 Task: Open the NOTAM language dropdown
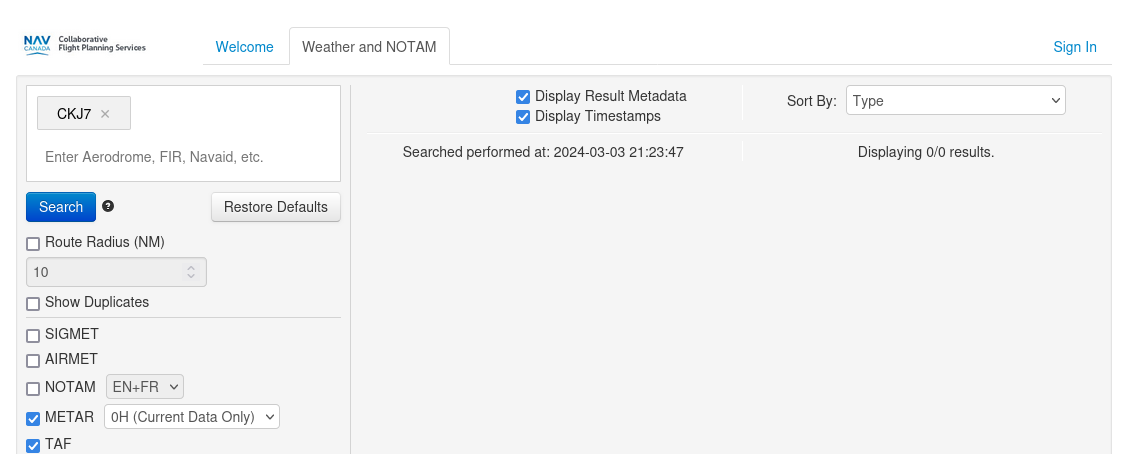coord(145,387)
